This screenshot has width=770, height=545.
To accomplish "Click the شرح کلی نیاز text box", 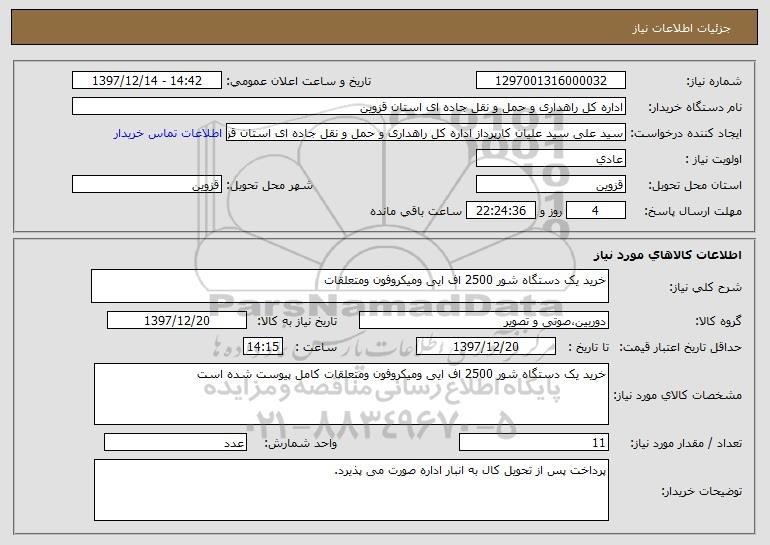I will [x=350, y=286].
